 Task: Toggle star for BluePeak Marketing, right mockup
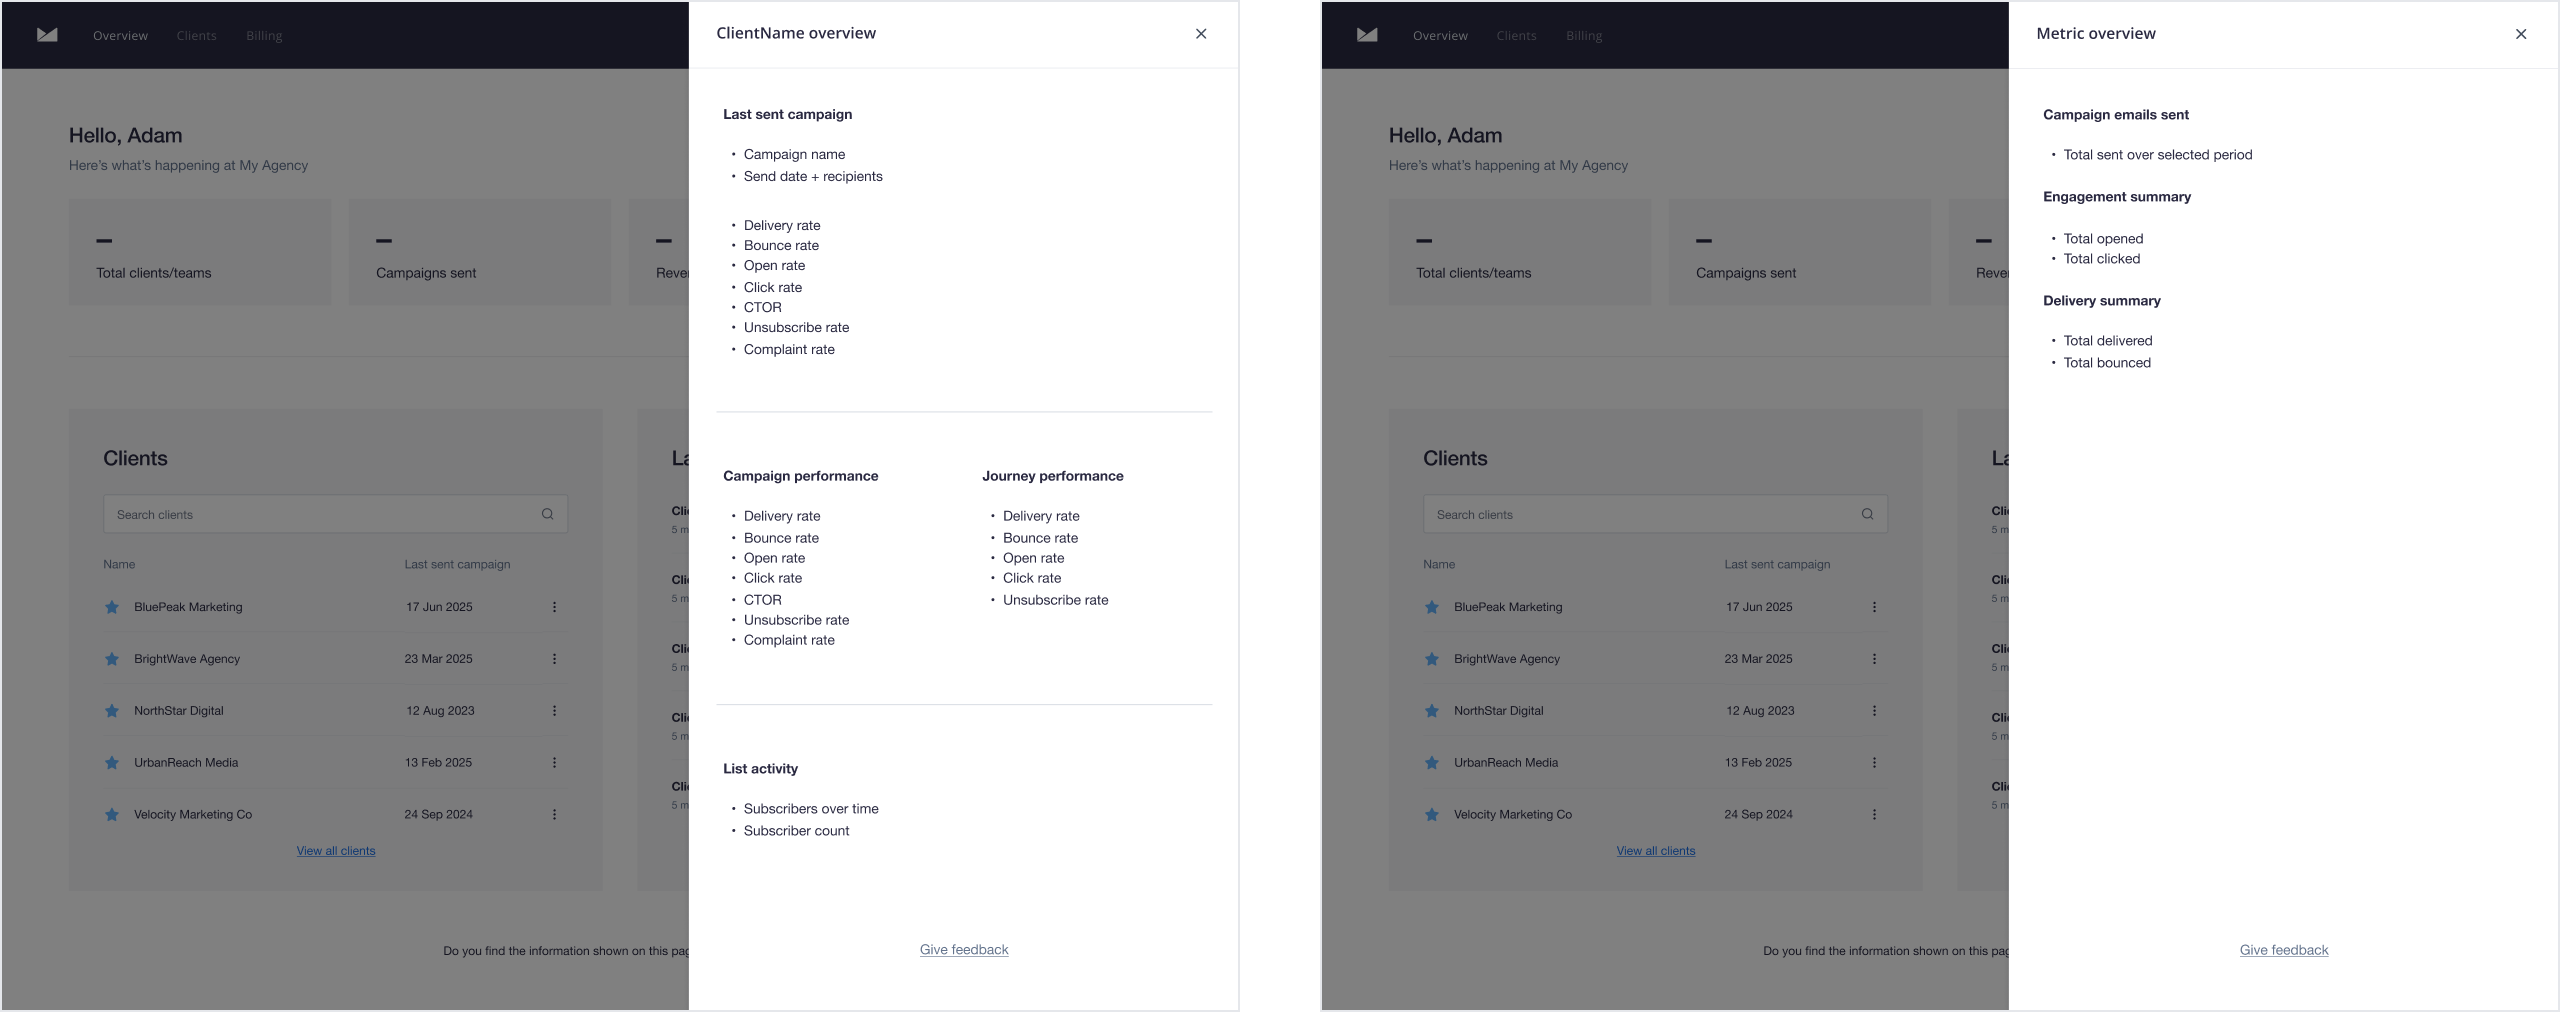coord(1432,607)
